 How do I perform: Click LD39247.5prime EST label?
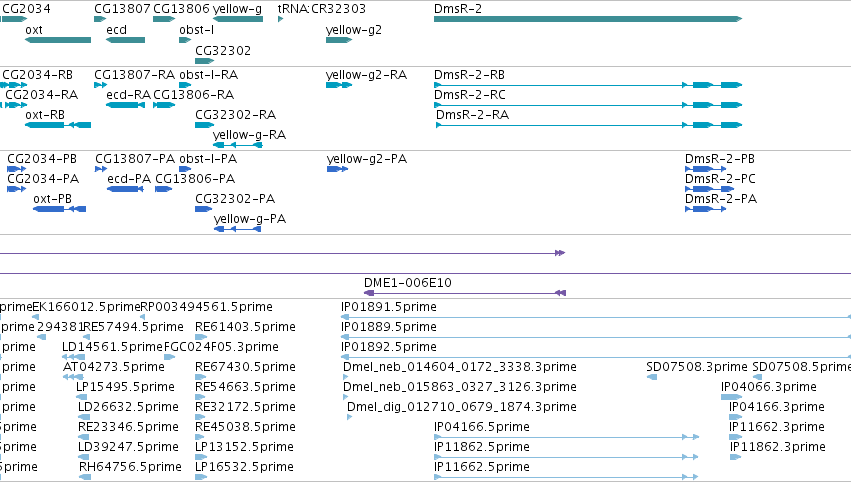[128, 447]
